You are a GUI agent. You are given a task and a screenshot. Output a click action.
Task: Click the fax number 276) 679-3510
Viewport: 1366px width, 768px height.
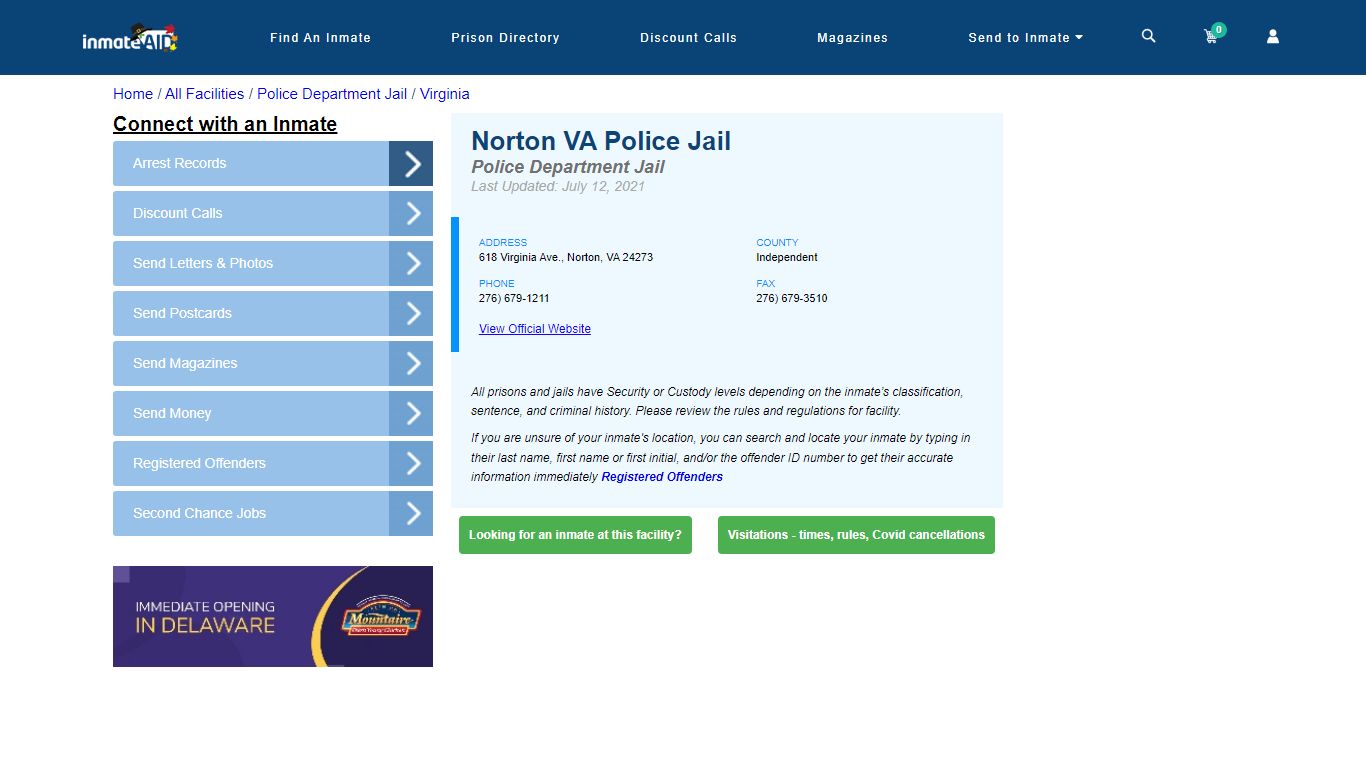click(x=792, y=298)
